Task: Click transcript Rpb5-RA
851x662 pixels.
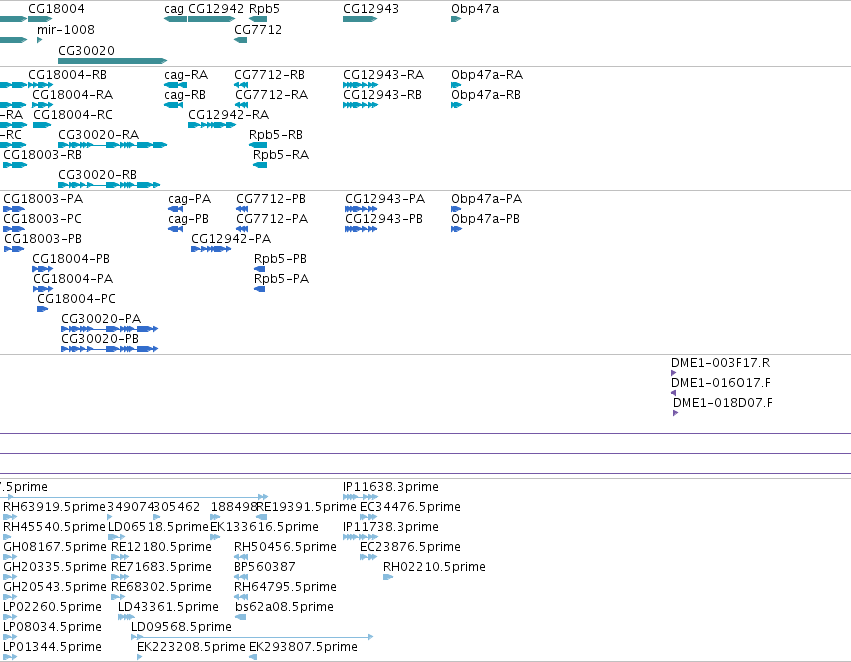Action: click(x=281, y=155)
